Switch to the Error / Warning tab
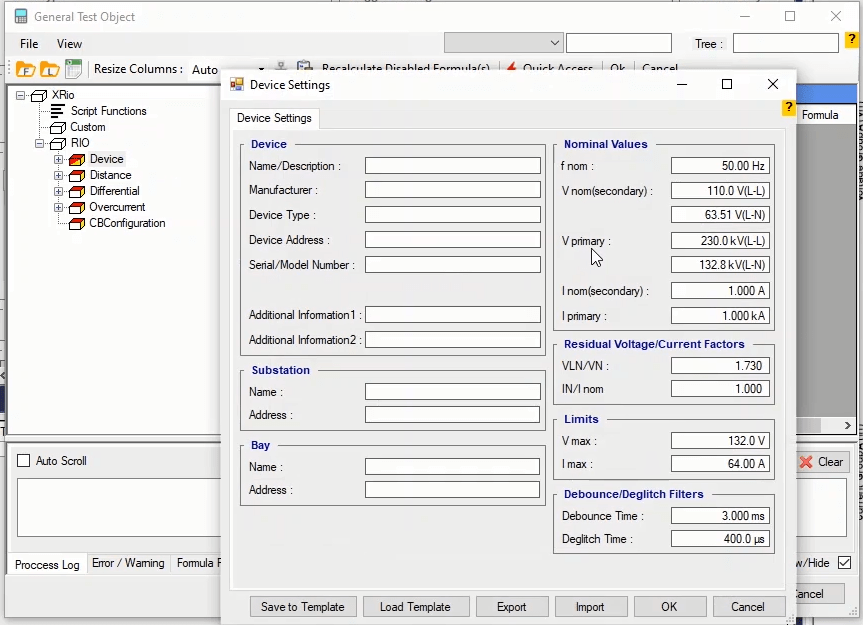863x625 pixels. [128, 564]
